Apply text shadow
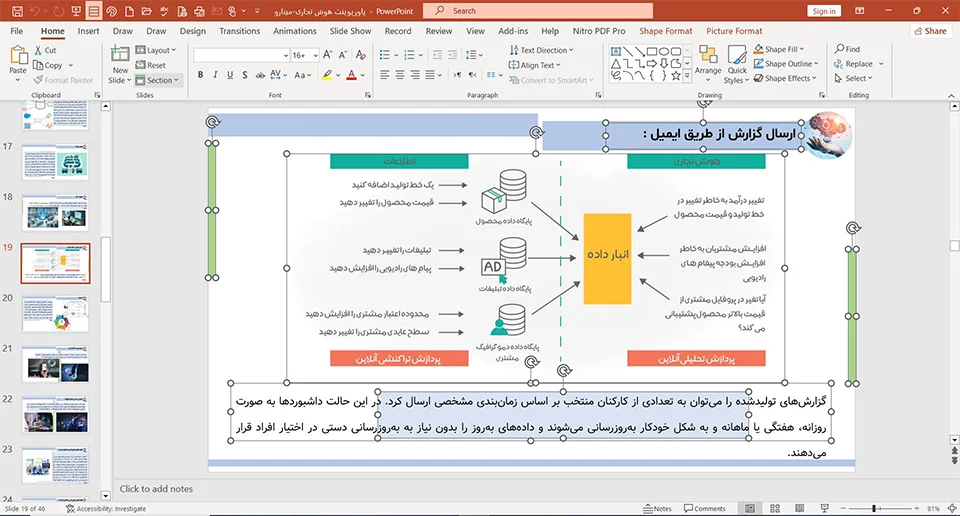Image resolution: width=960 pixels, height=516 pixels. (245, 75)
